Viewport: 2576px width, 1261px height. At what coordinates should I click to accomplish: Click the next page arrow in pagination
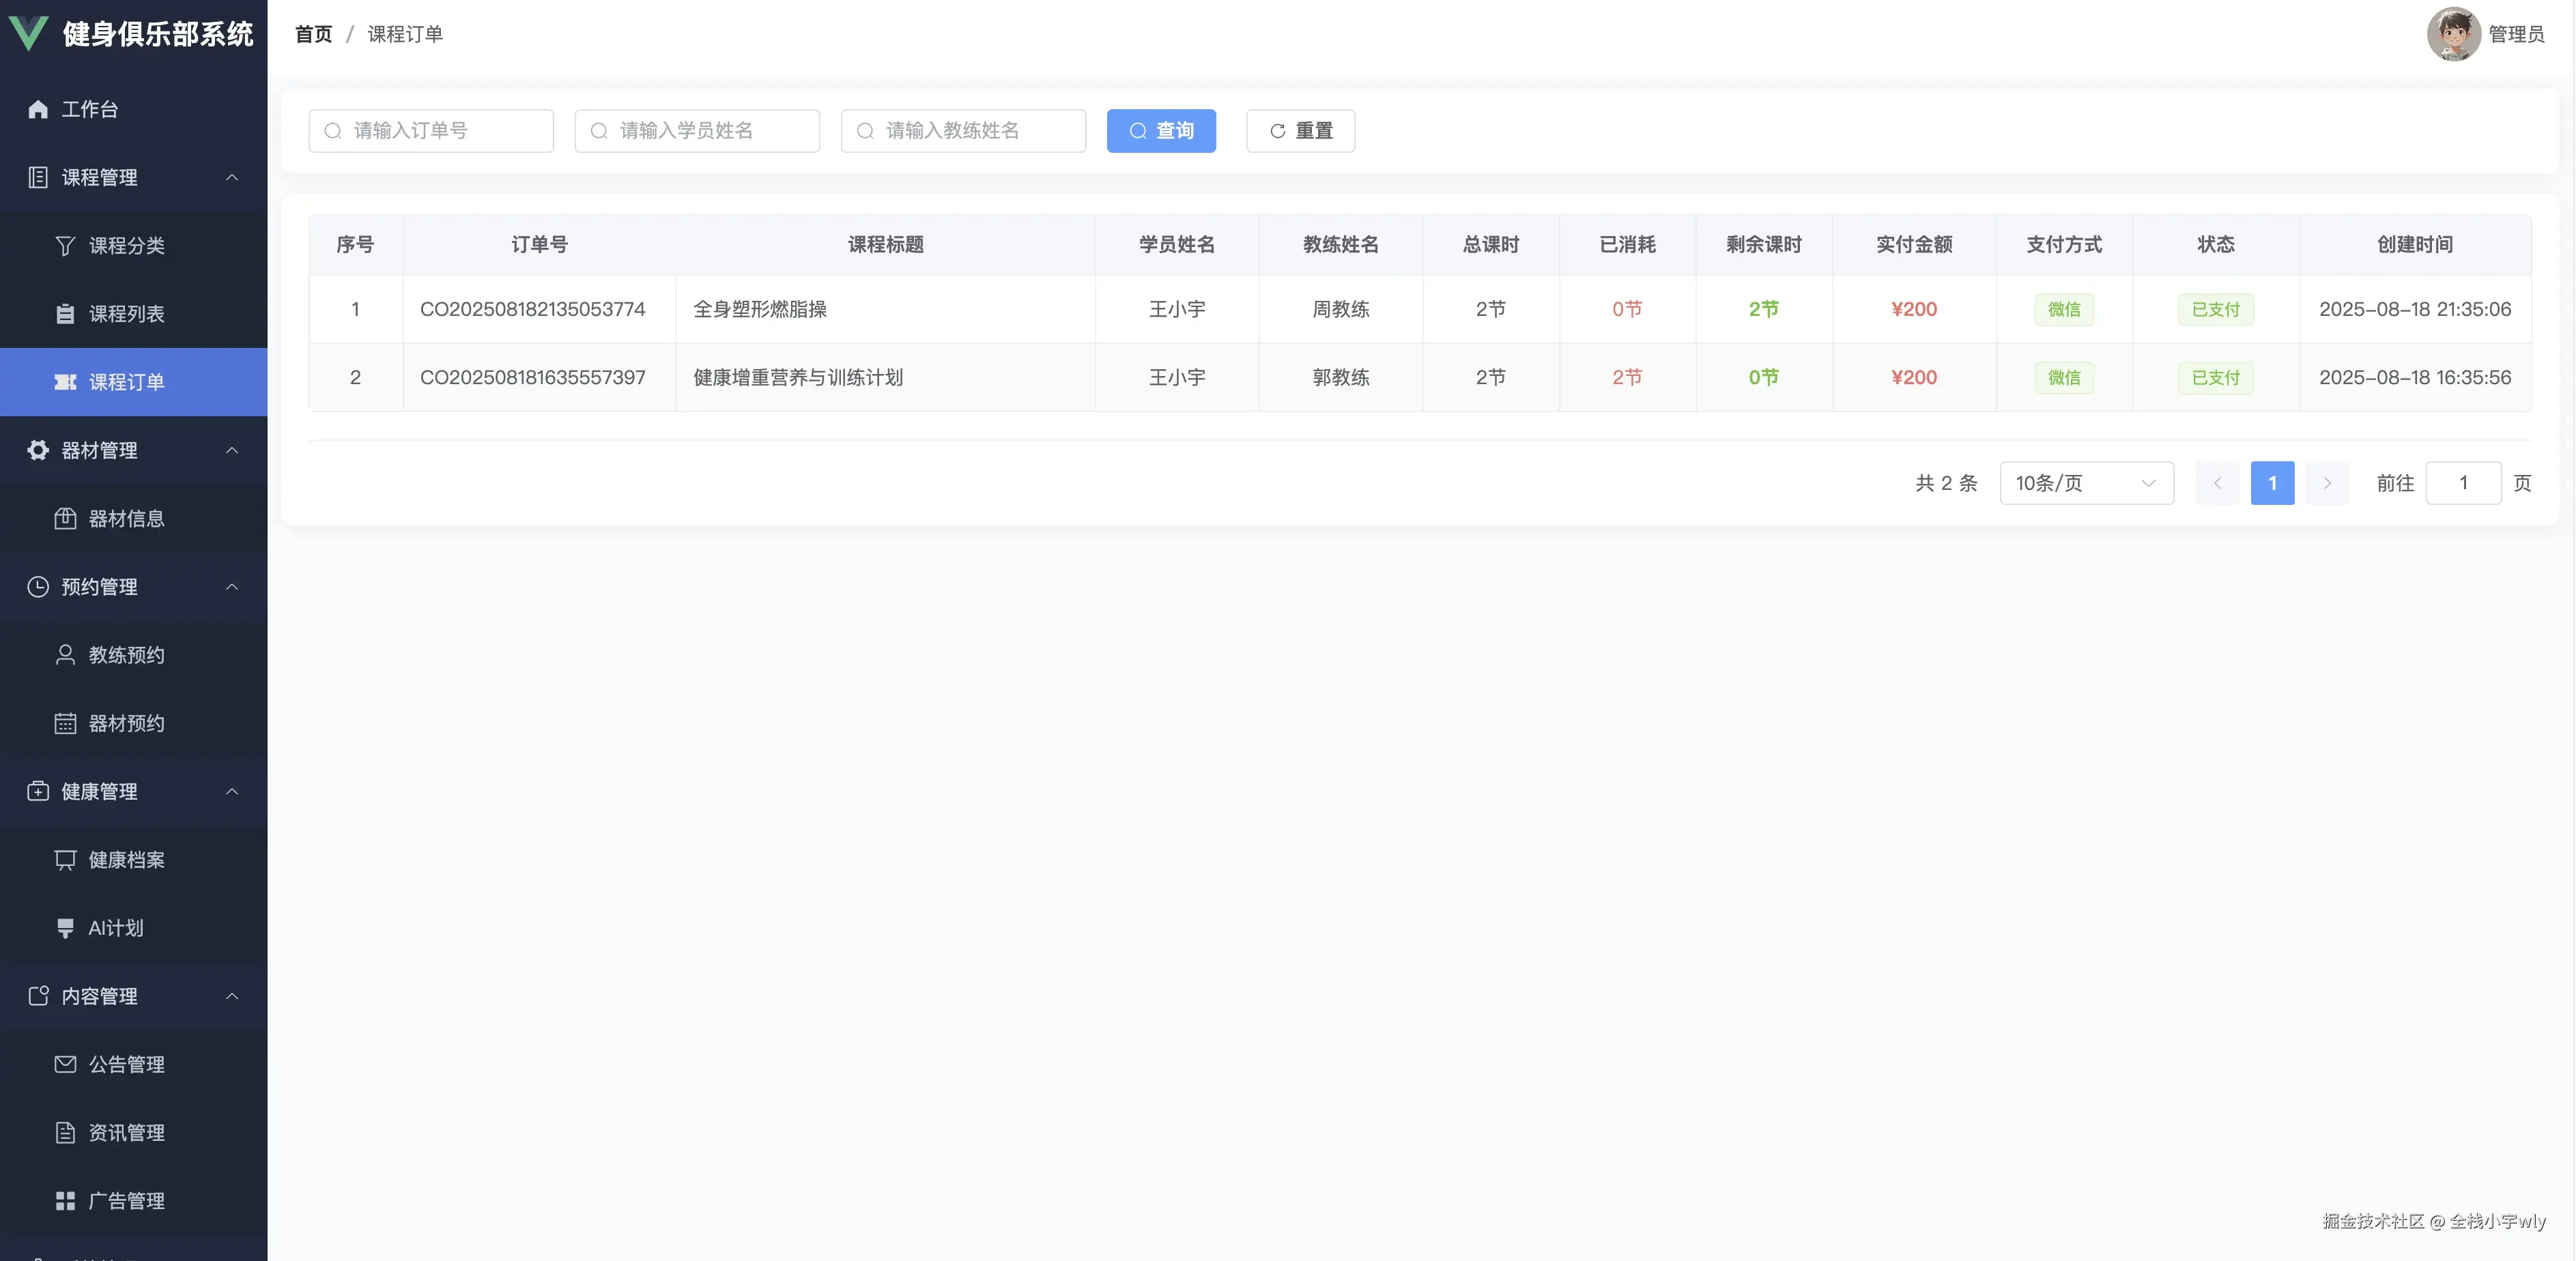(2327, 483)
